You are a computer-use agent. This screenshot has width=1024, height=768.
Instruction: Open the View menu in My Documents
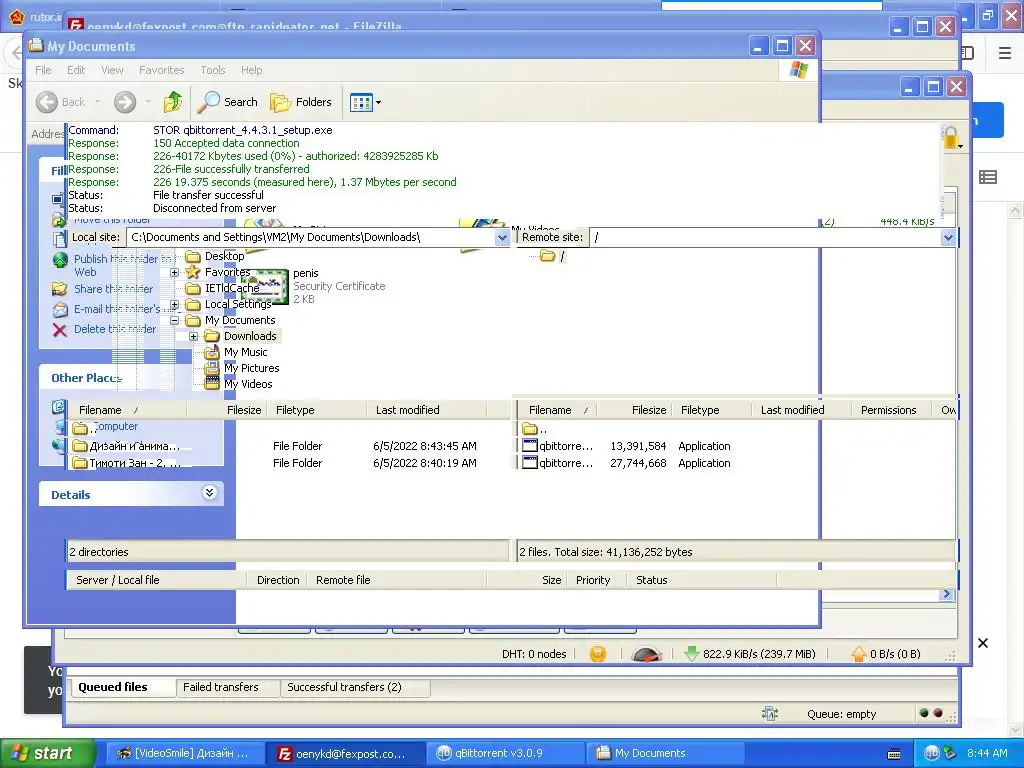pyautogui.click(x=112, y=70)
